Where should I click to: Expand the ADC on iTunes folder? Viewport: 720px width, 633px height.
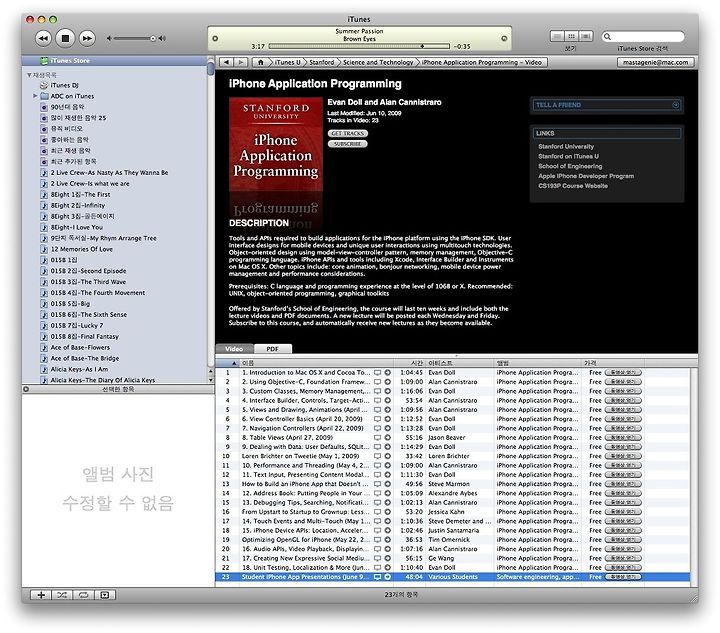tap(35, 96)
